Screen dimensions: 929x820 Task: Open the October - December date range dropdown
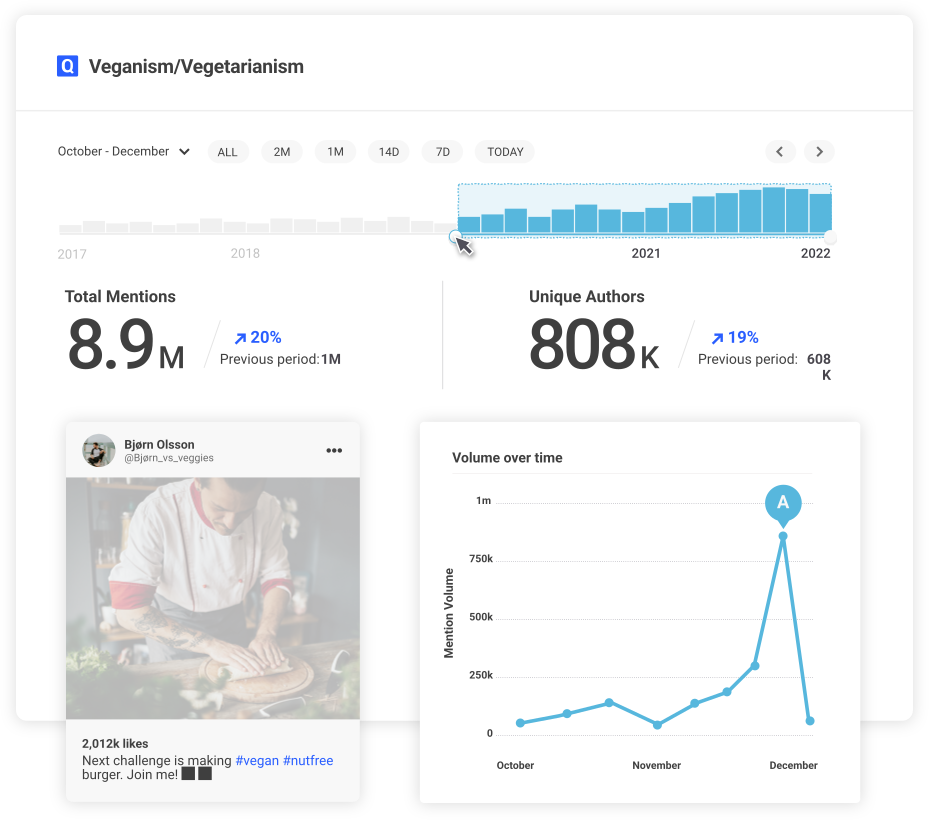[x=124, y=151]
